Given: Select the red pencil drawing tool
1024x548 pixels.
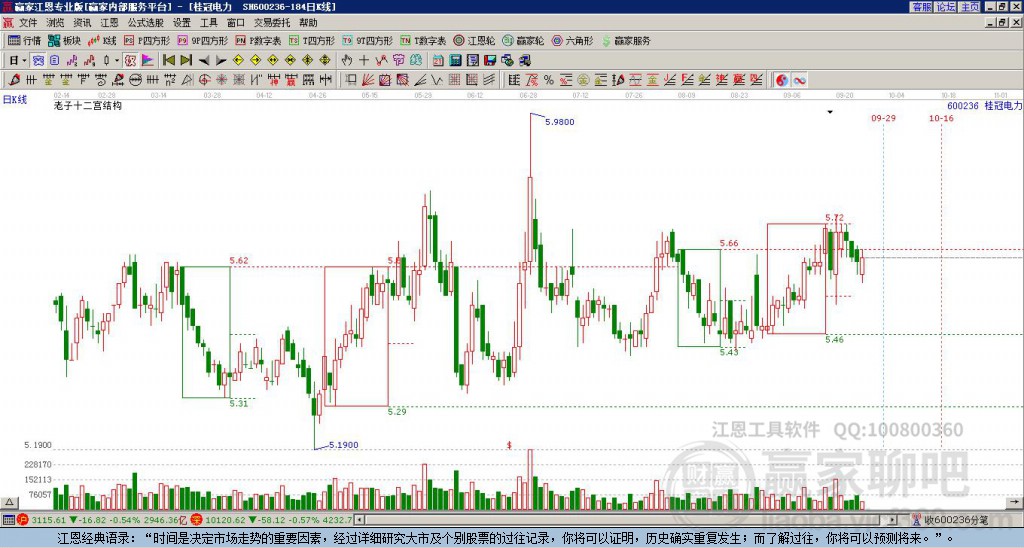Looking at the screenshot, I should (14, 80).
